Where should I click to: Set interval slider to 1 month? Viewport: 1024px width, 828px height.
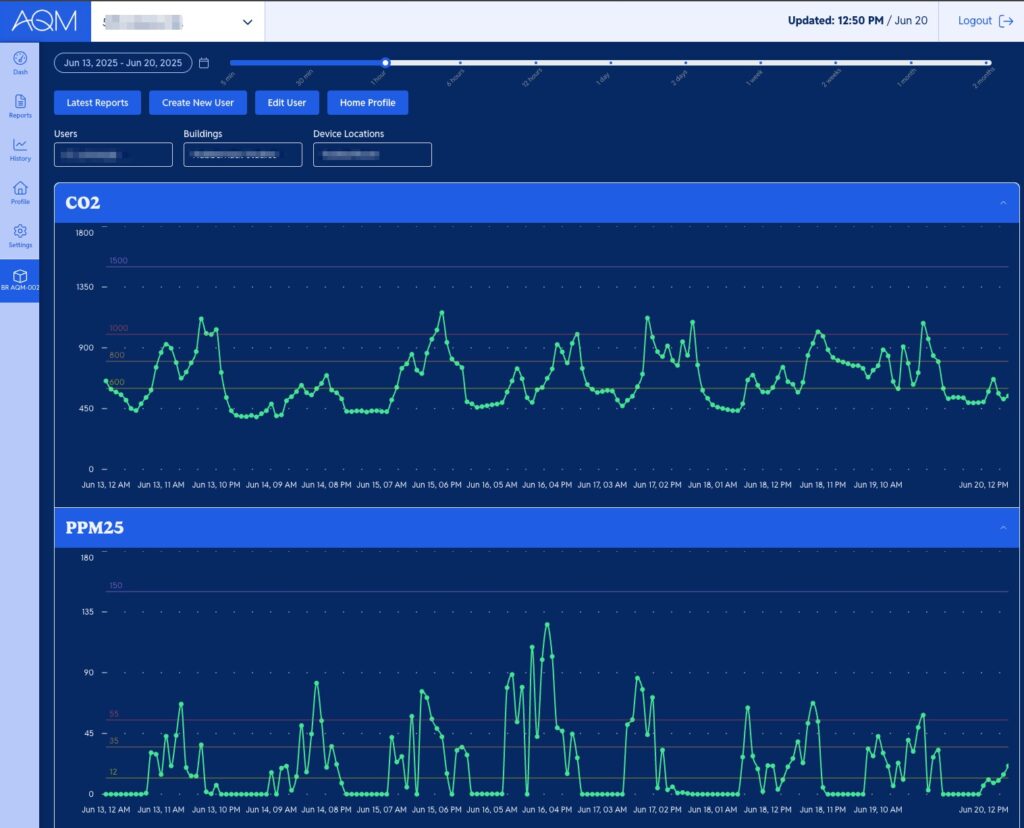(911, 63)
